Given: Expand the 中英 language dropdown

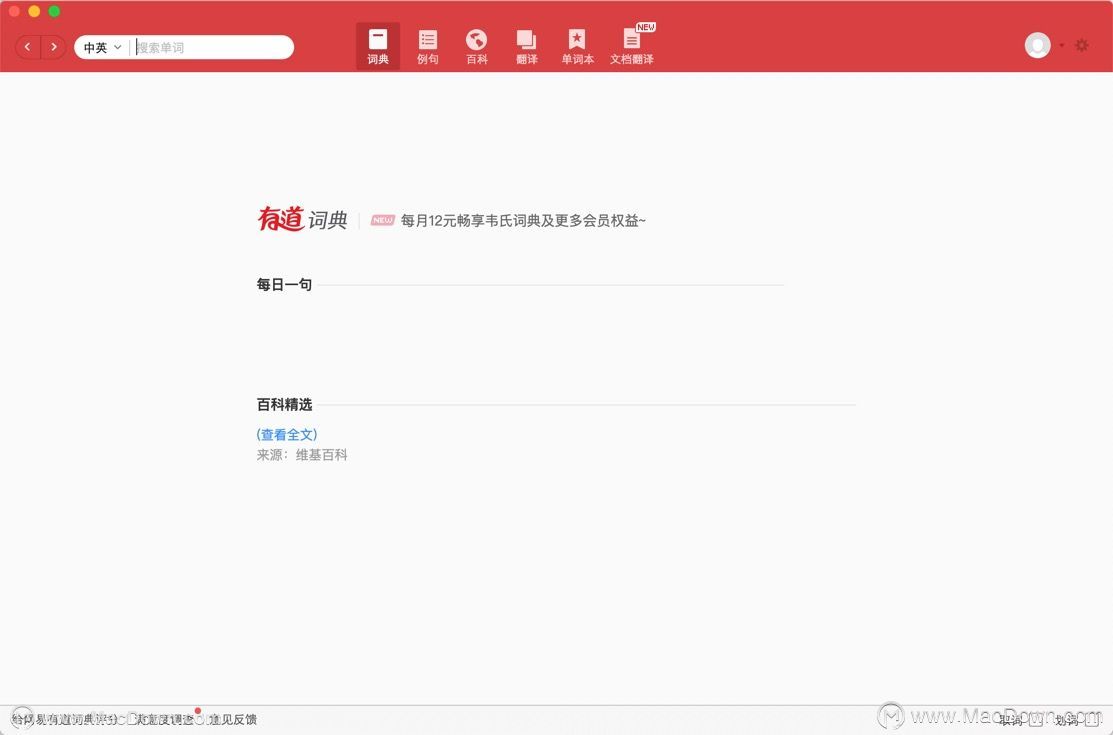Looking at the screenshot, I should 102,48.
